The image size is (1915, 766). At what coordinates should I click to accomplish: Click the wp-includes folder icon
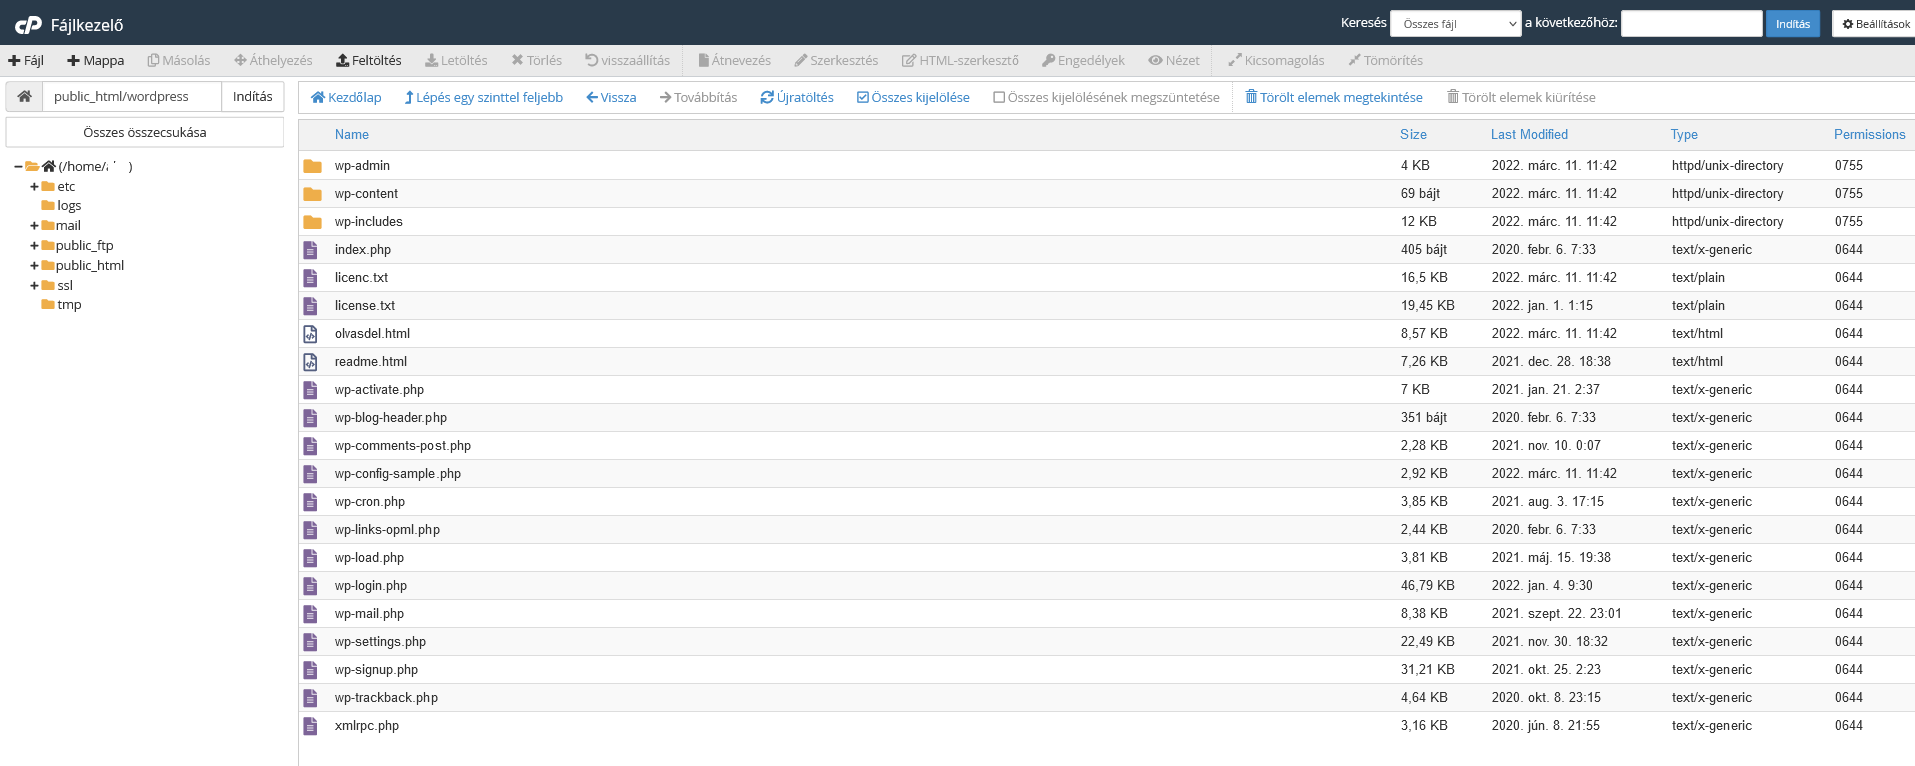(x=312, y=222)
